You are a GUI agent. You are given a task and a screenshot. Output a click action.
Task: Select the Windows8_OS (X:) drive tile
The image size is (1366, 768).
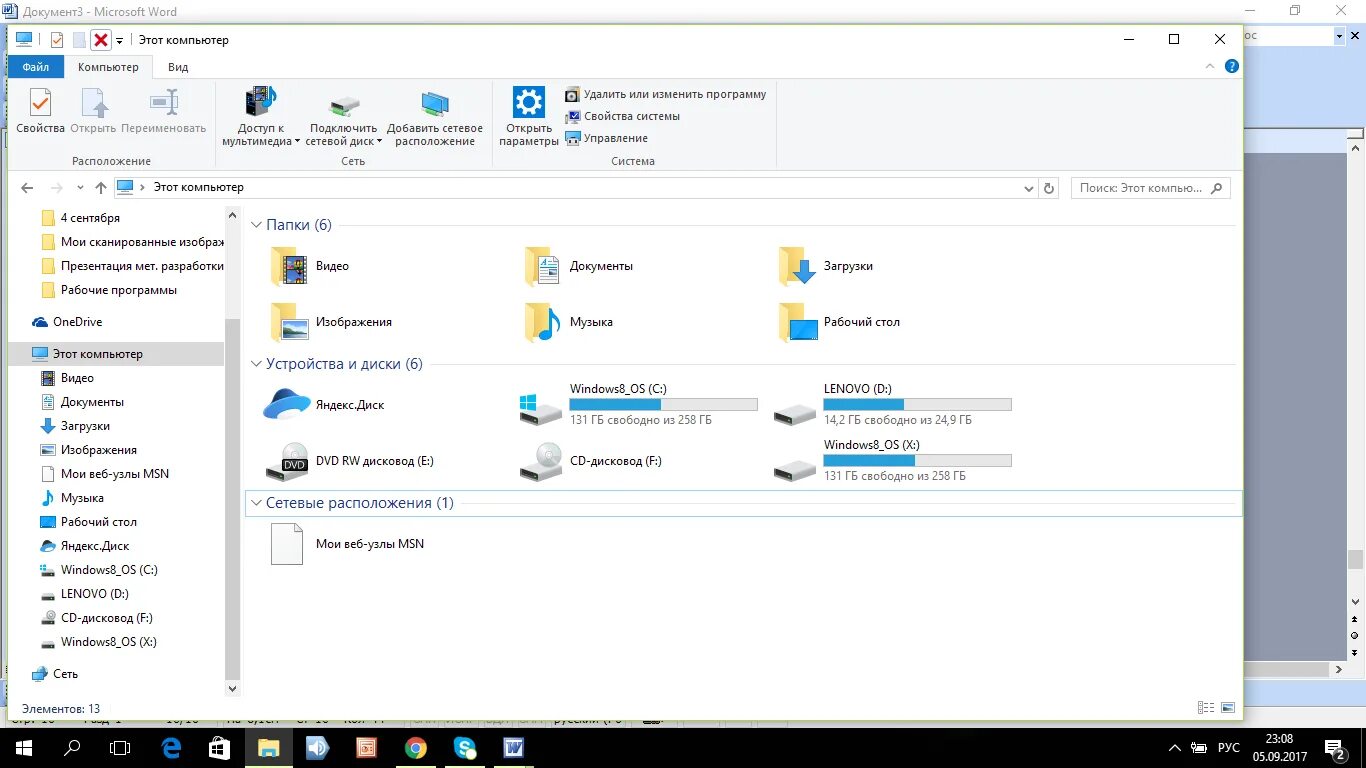[892, 461]
